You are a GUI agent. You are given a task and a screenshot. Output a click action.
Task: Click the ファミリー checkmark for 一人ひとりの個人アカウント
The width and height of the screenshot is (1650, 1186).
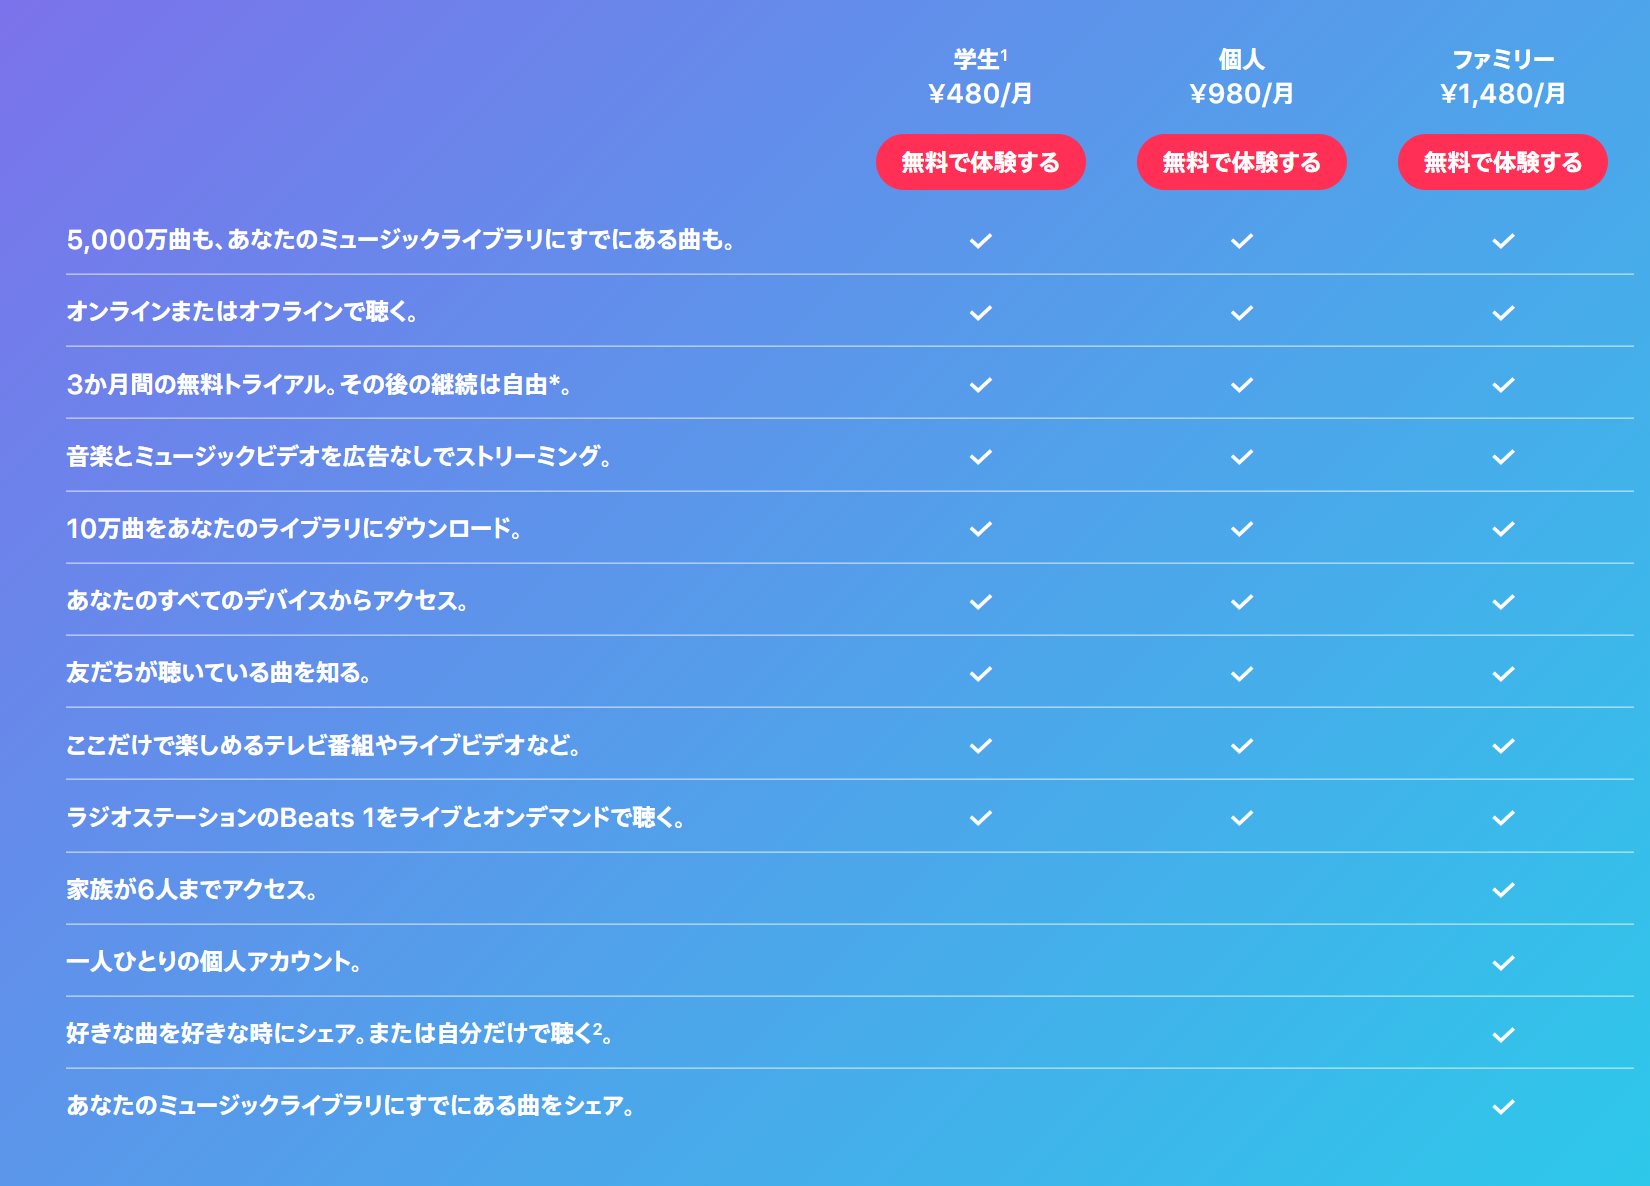tap(1503, 963)
